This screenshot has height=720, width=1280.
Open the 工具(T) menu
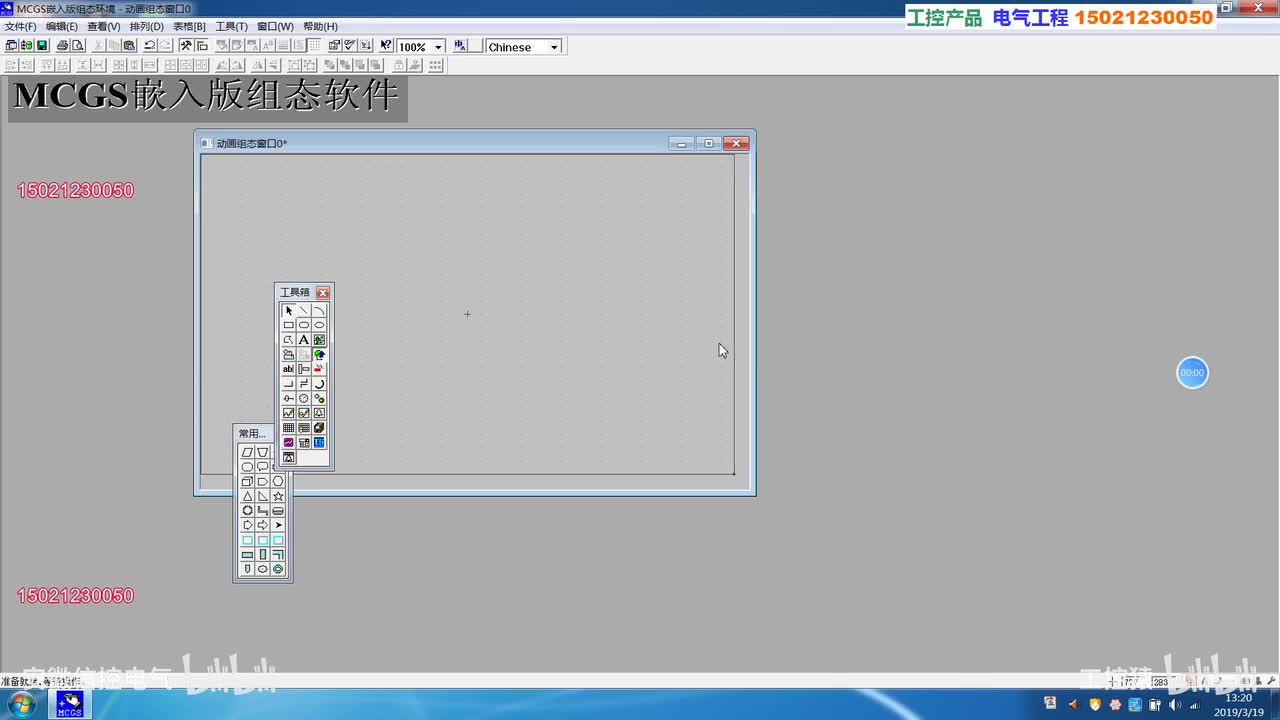point(232,26)
